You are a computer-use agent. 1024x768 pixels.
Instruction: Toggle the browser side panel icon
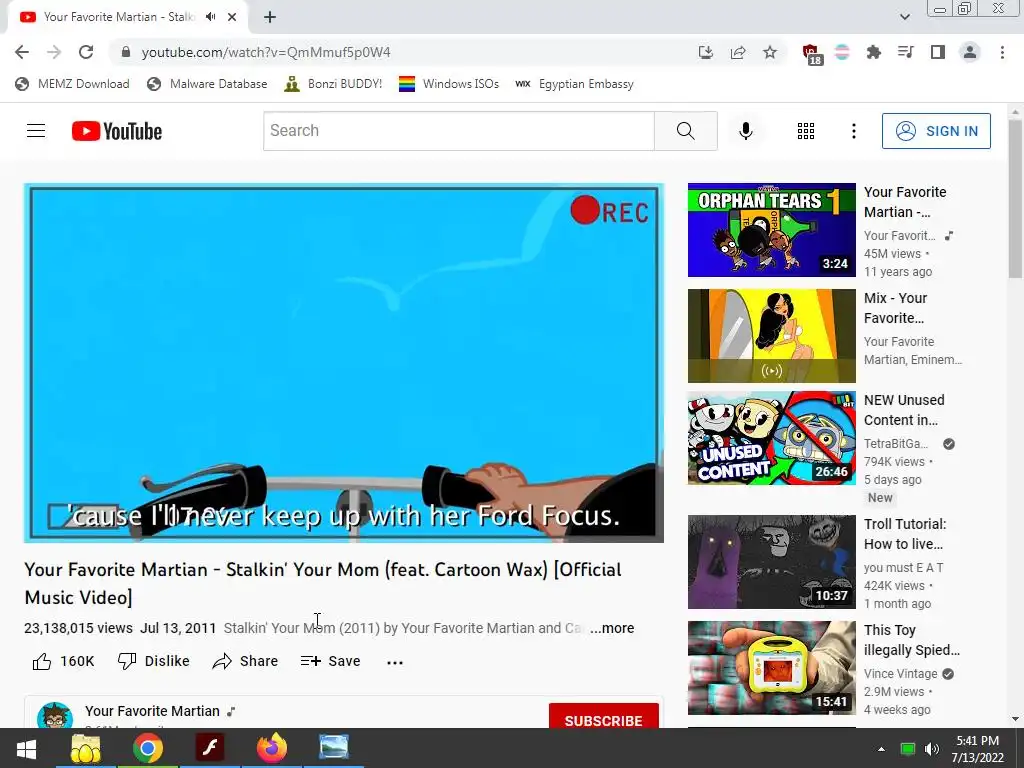click(x=937, y=52)
